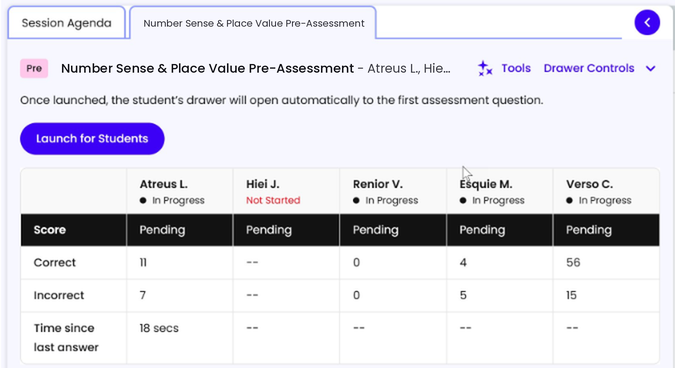Click Hiei J.'s Not Started status

[273, 200]
